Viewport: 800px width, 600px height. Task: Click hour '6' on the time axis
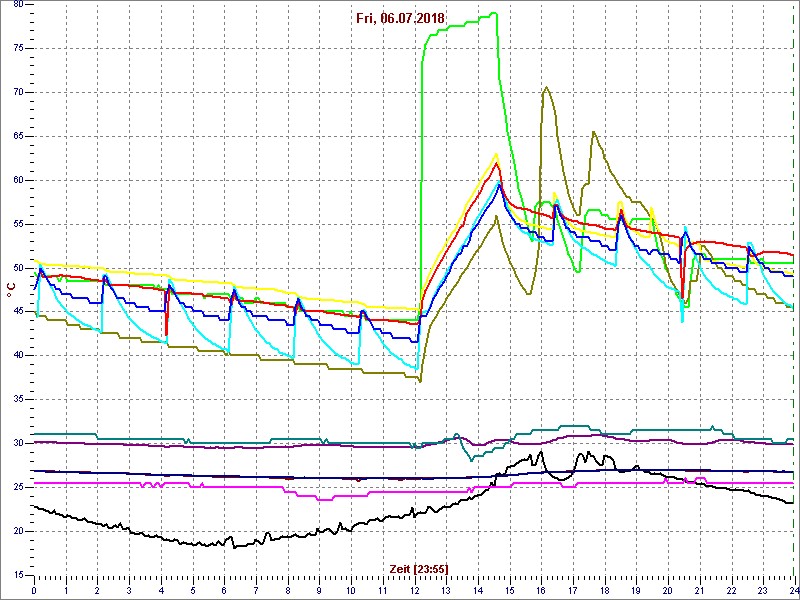(x=224, y=590)
